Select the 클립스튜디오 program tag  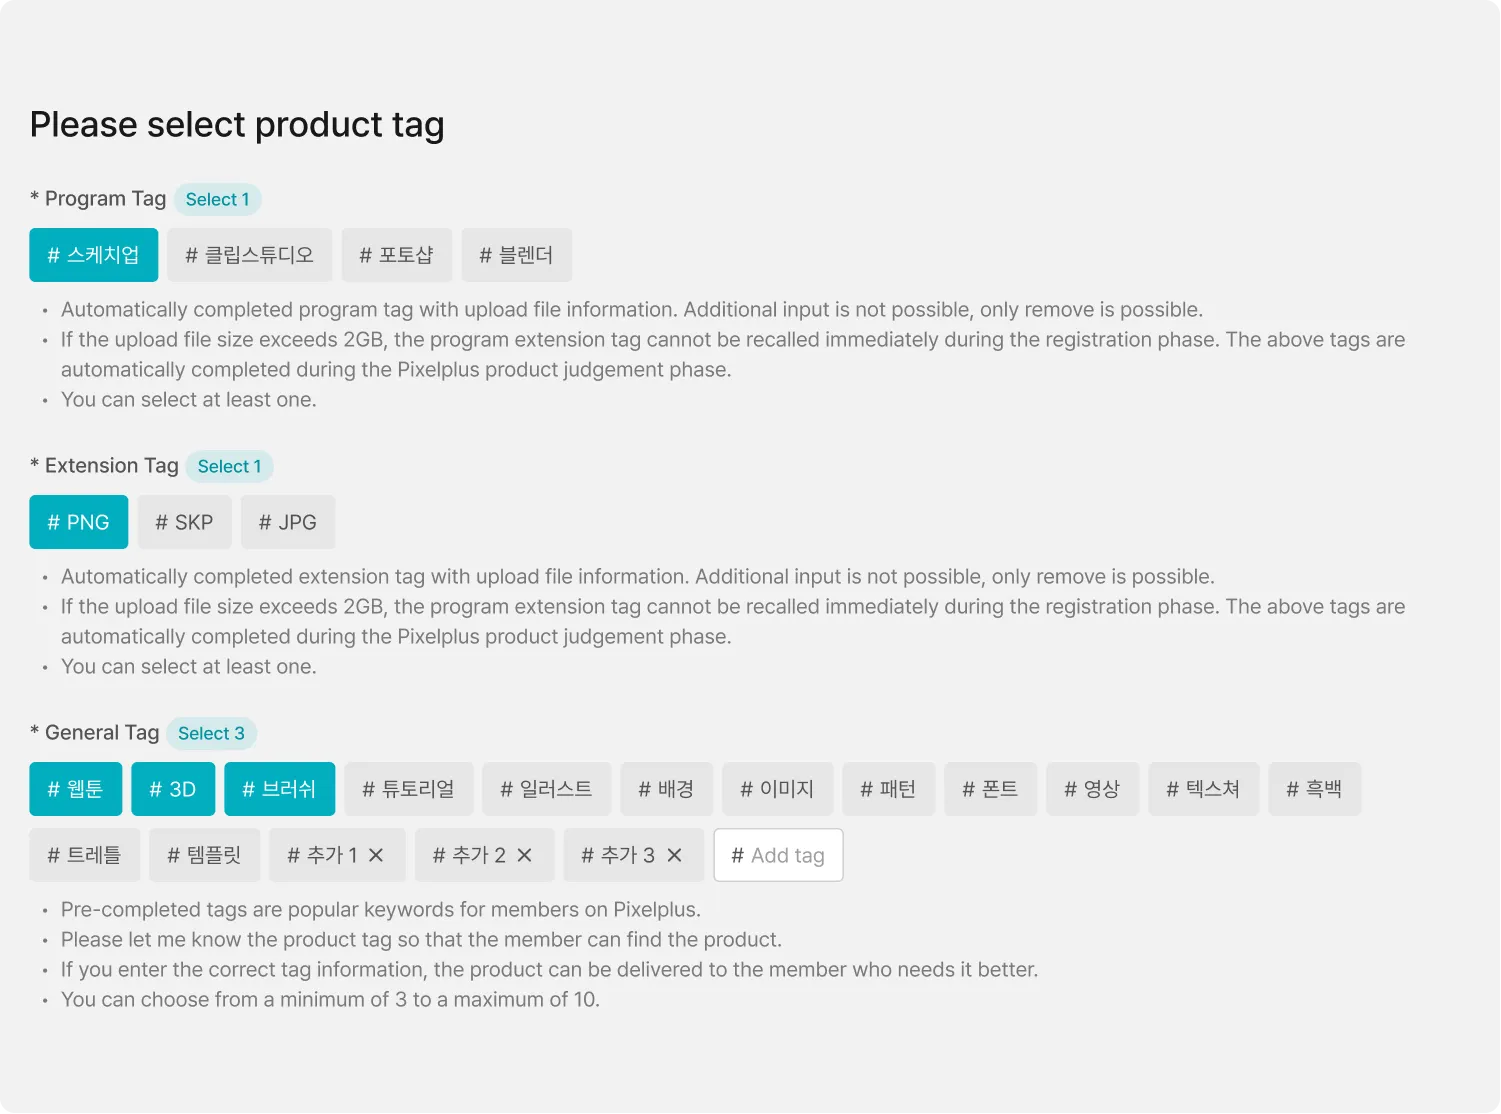[249, 255]
